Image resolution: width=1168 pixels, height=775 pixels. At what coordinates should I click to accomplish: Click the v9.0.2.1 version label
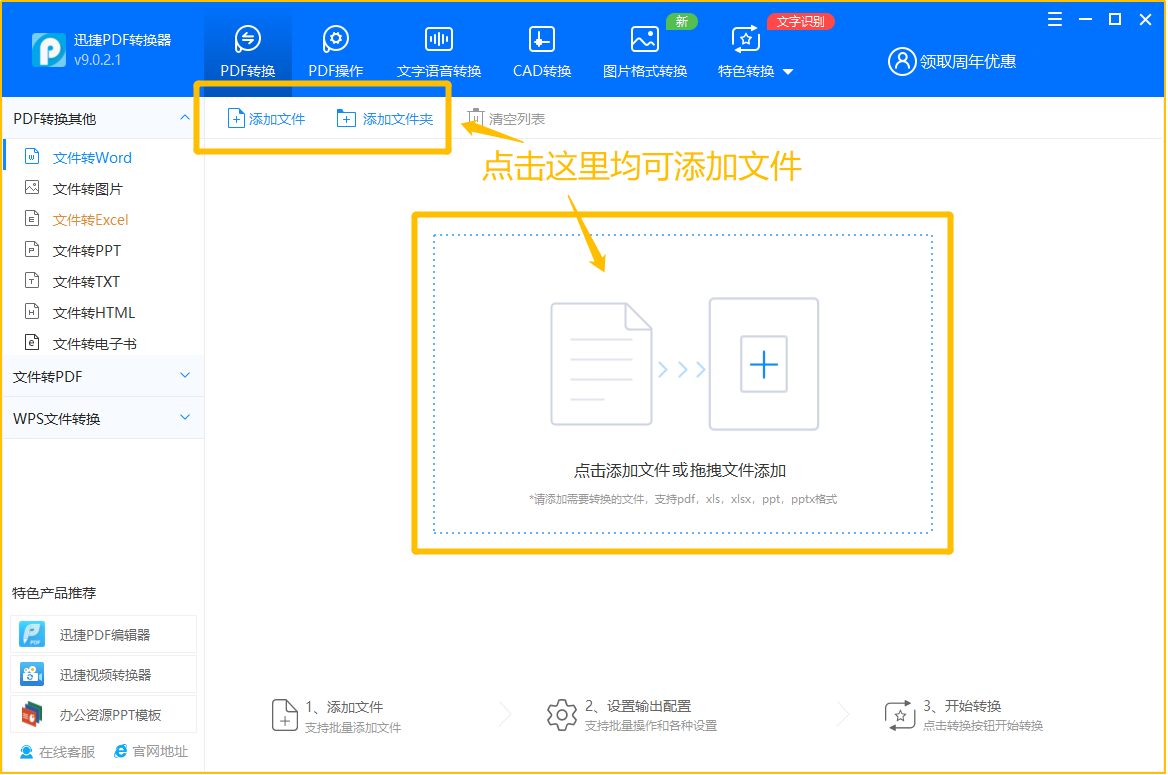point(98,60)
